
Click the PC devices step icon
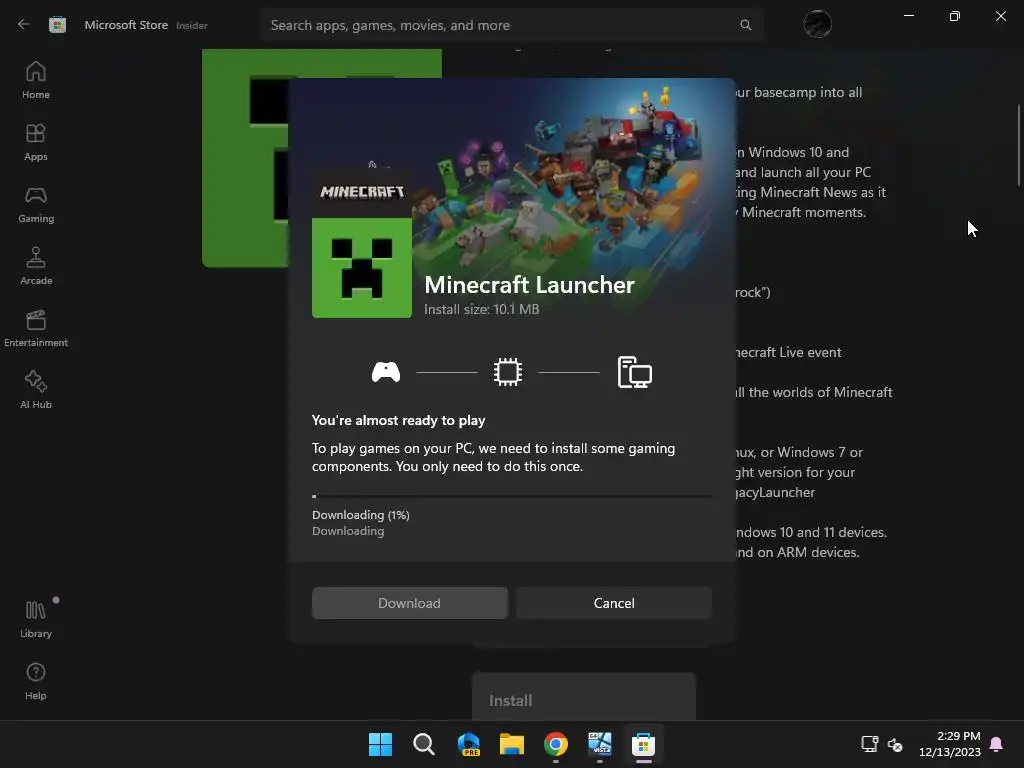click(x=635, y=372)
